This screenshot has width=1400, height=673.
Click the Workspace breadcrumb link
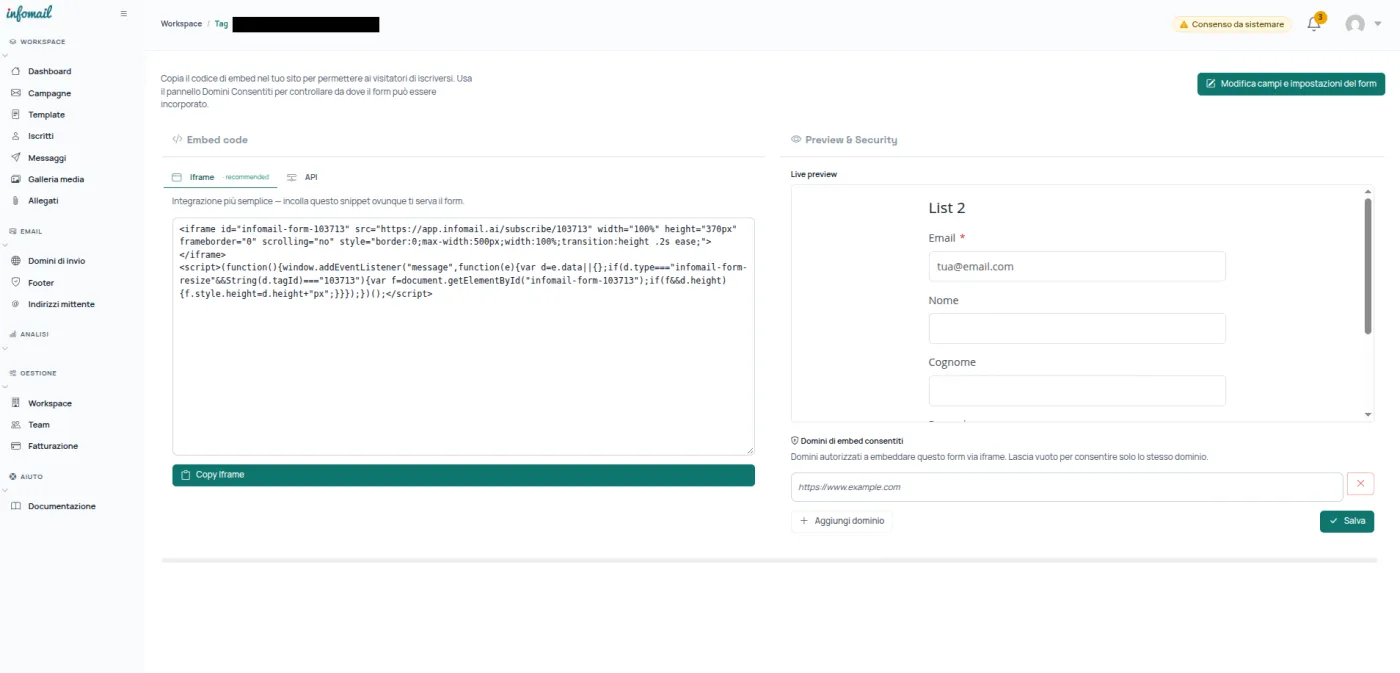tap(181, 23)
